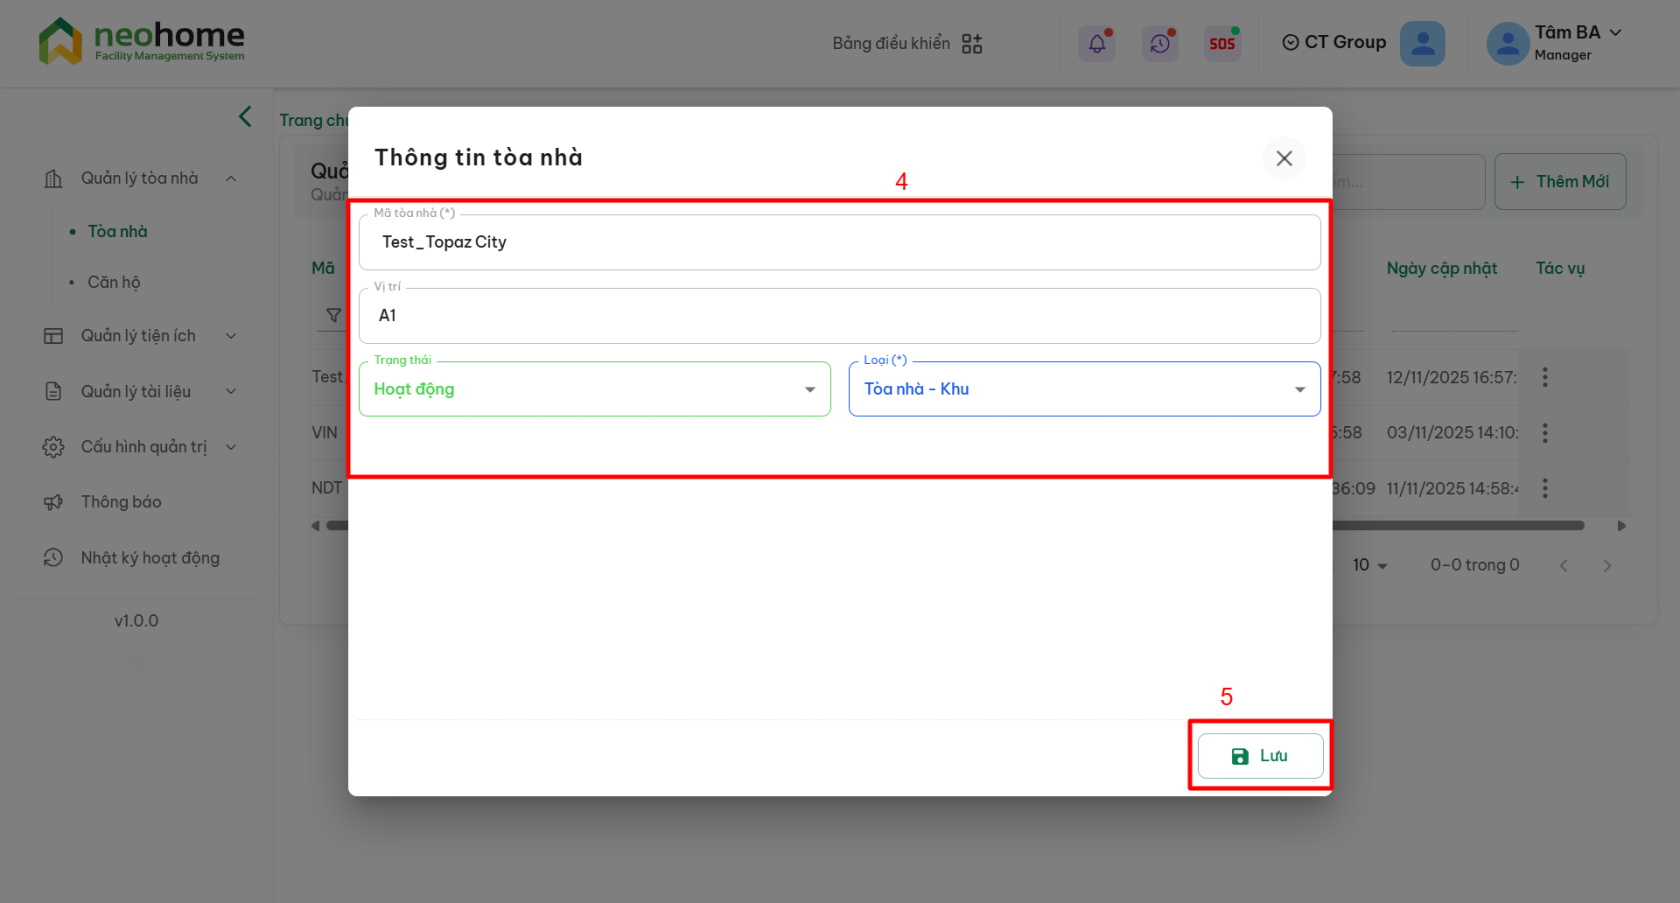The width and height of the screenshot is (1680, 903).
Task: Select Căn hộ in the sidebar
Action: (x=114, y=282)
